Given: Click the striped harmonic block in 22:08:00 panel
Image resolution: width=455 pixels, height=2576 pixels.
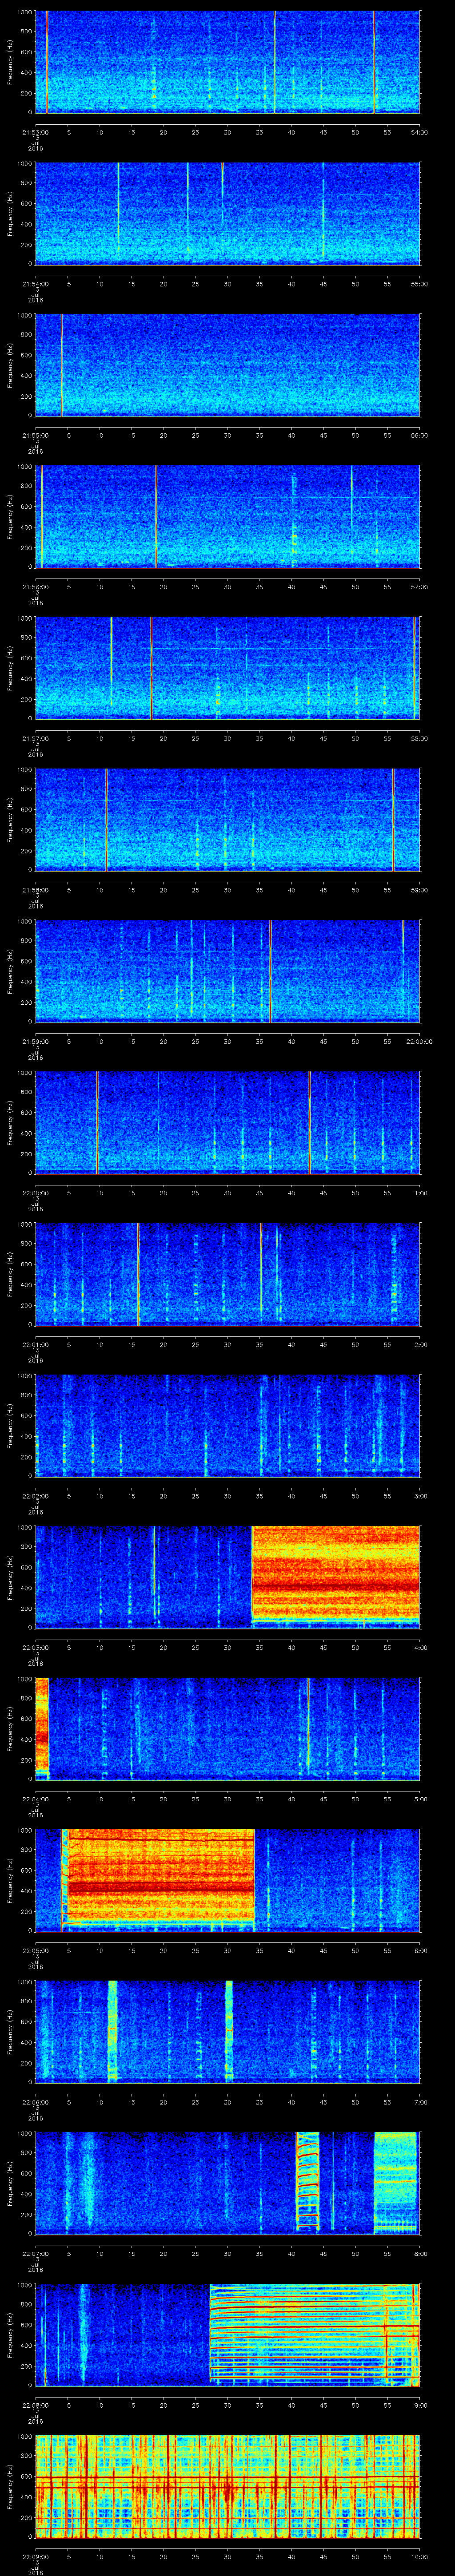Looking at the screenshot, I should click(x=315, y=2334).
